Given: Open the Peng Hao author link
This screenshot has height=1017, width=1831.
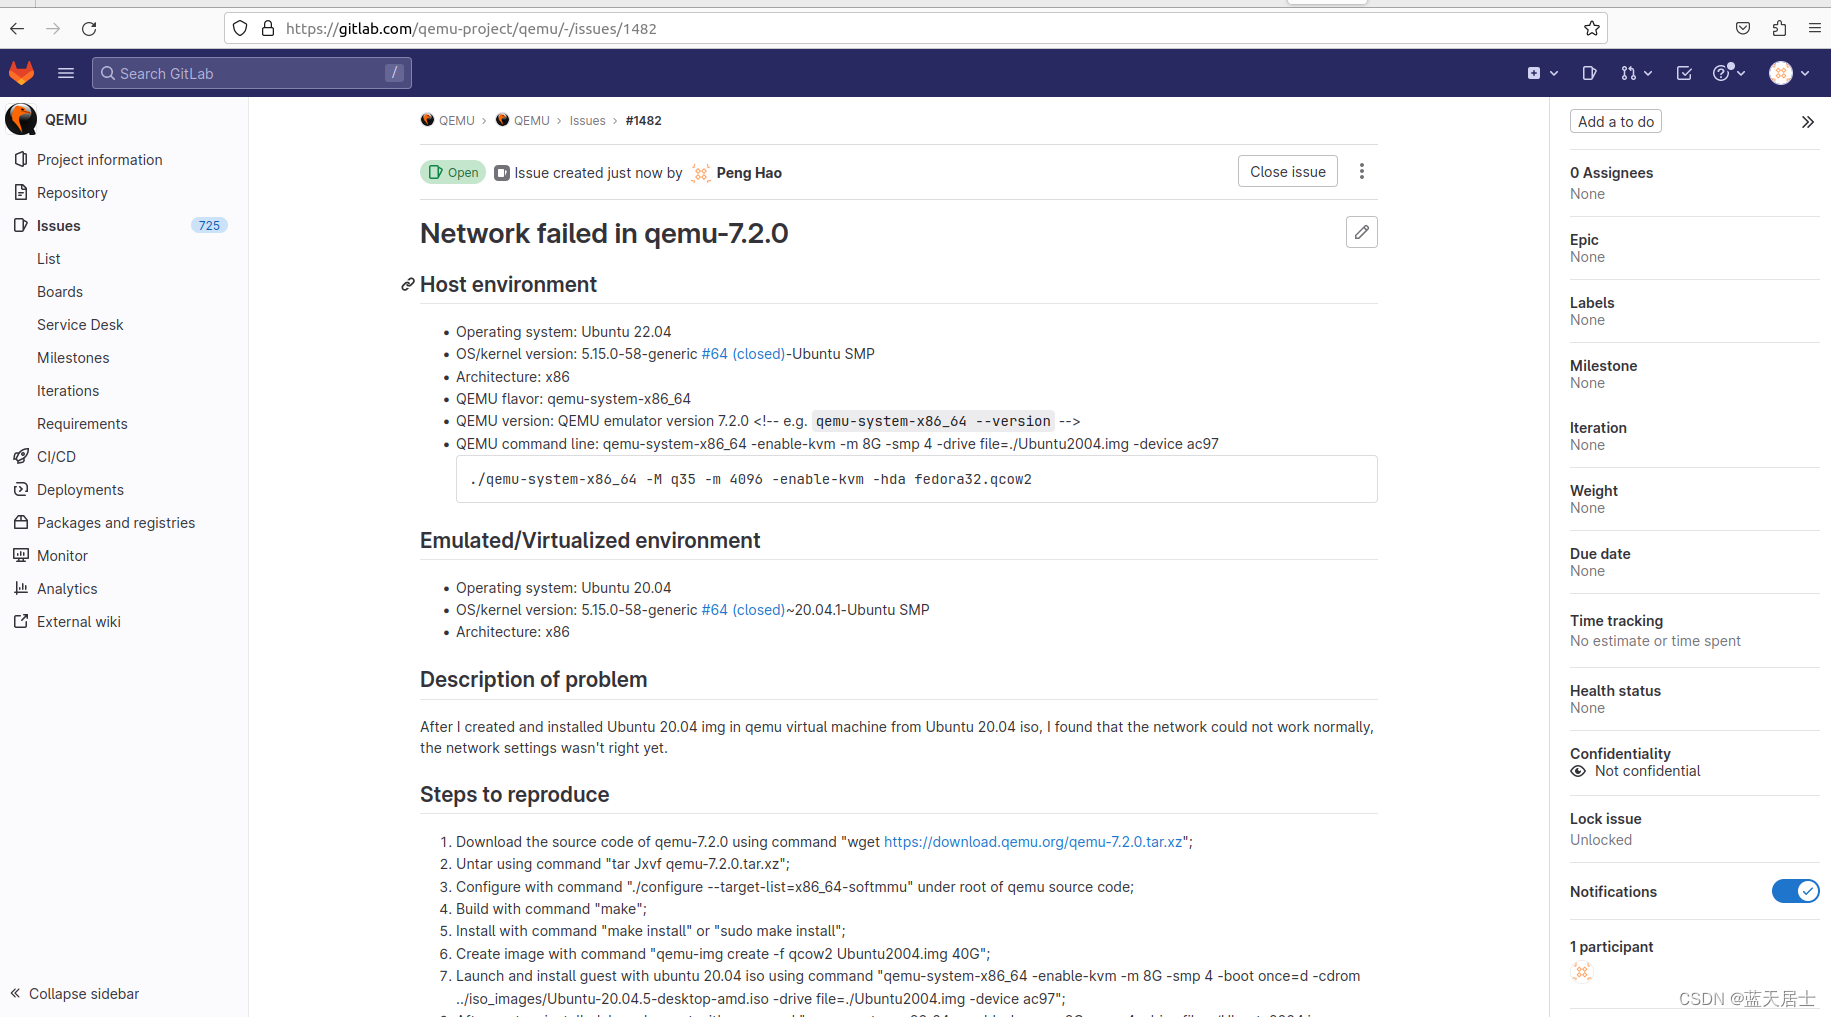Looking at the screenshot, I should [749, 173].
